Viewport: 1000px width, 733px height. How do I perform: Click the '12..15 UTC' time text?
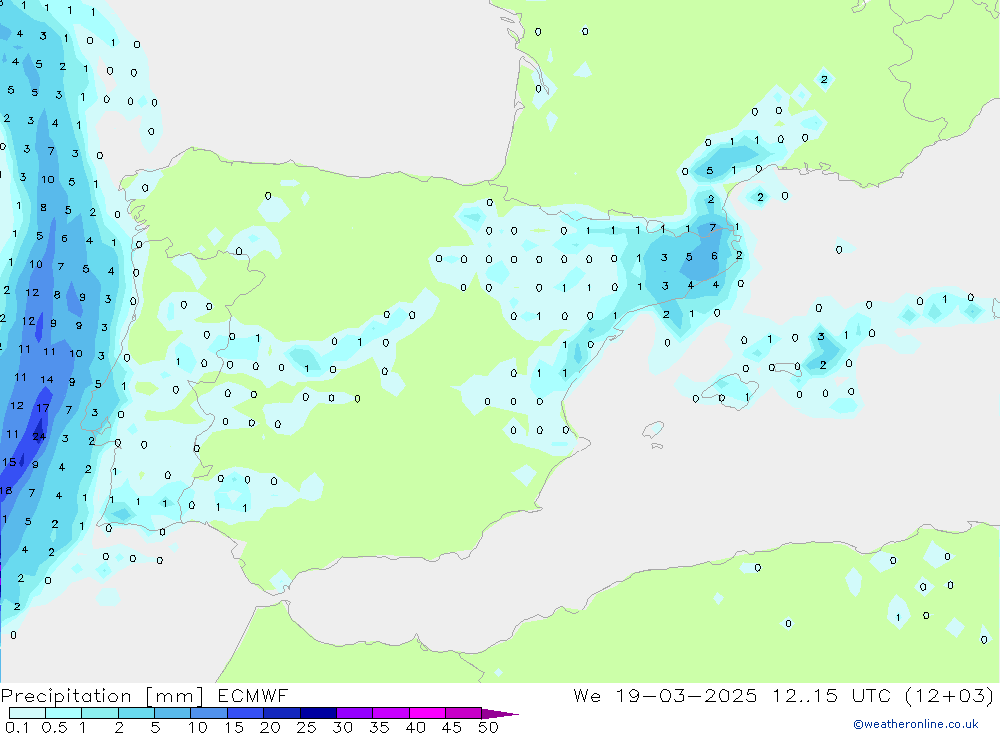(831, 696)
